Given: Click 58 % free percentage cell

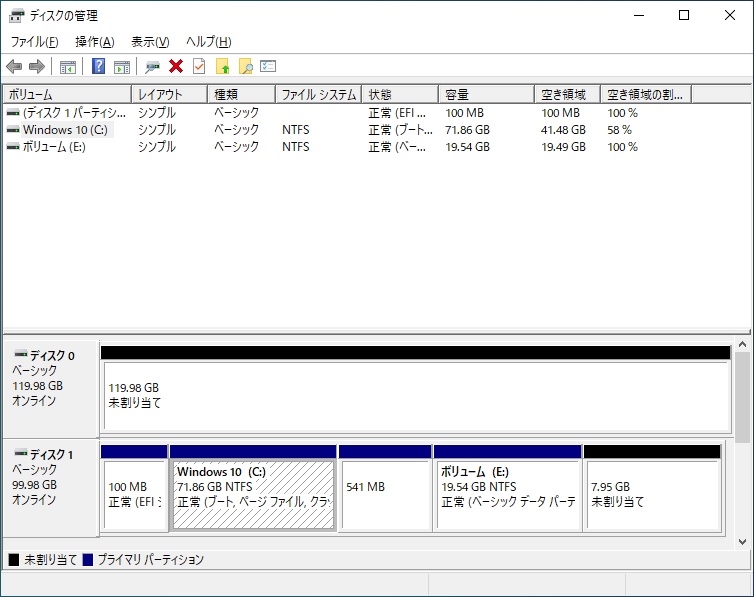Looking at the screenshot, I should click(x=619, y=130).
